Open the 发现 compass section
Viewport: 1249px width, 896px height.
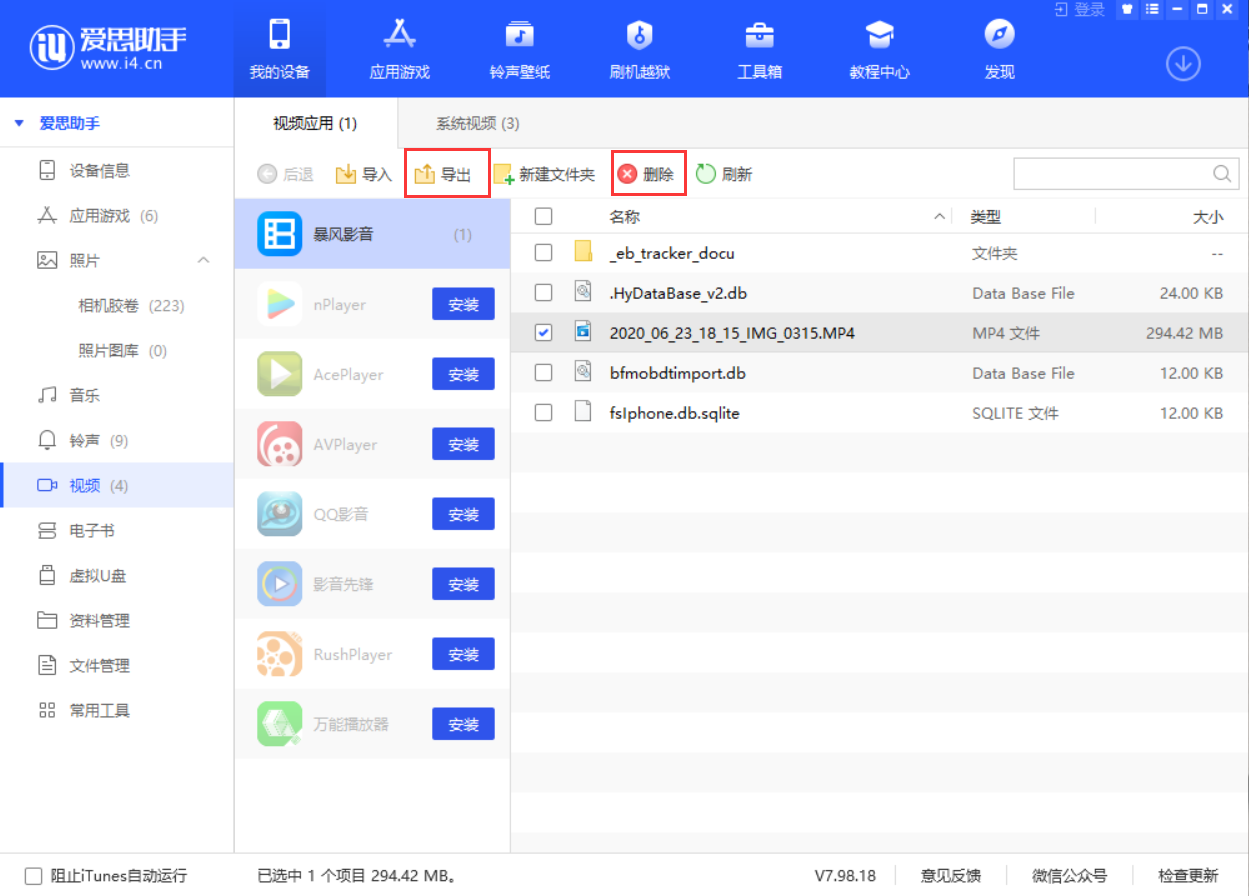point(999,49)
